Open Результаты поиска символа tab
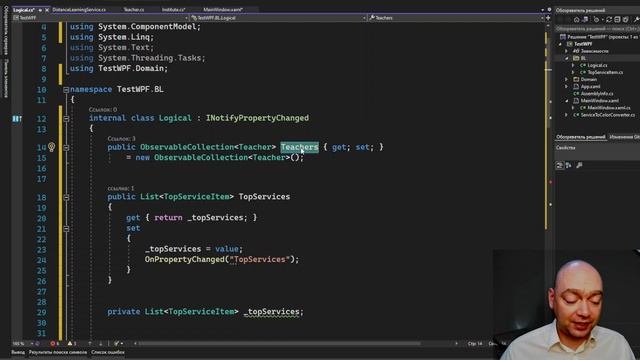The image size is (640, 360). pyautogui.click(x=58, y=352)
